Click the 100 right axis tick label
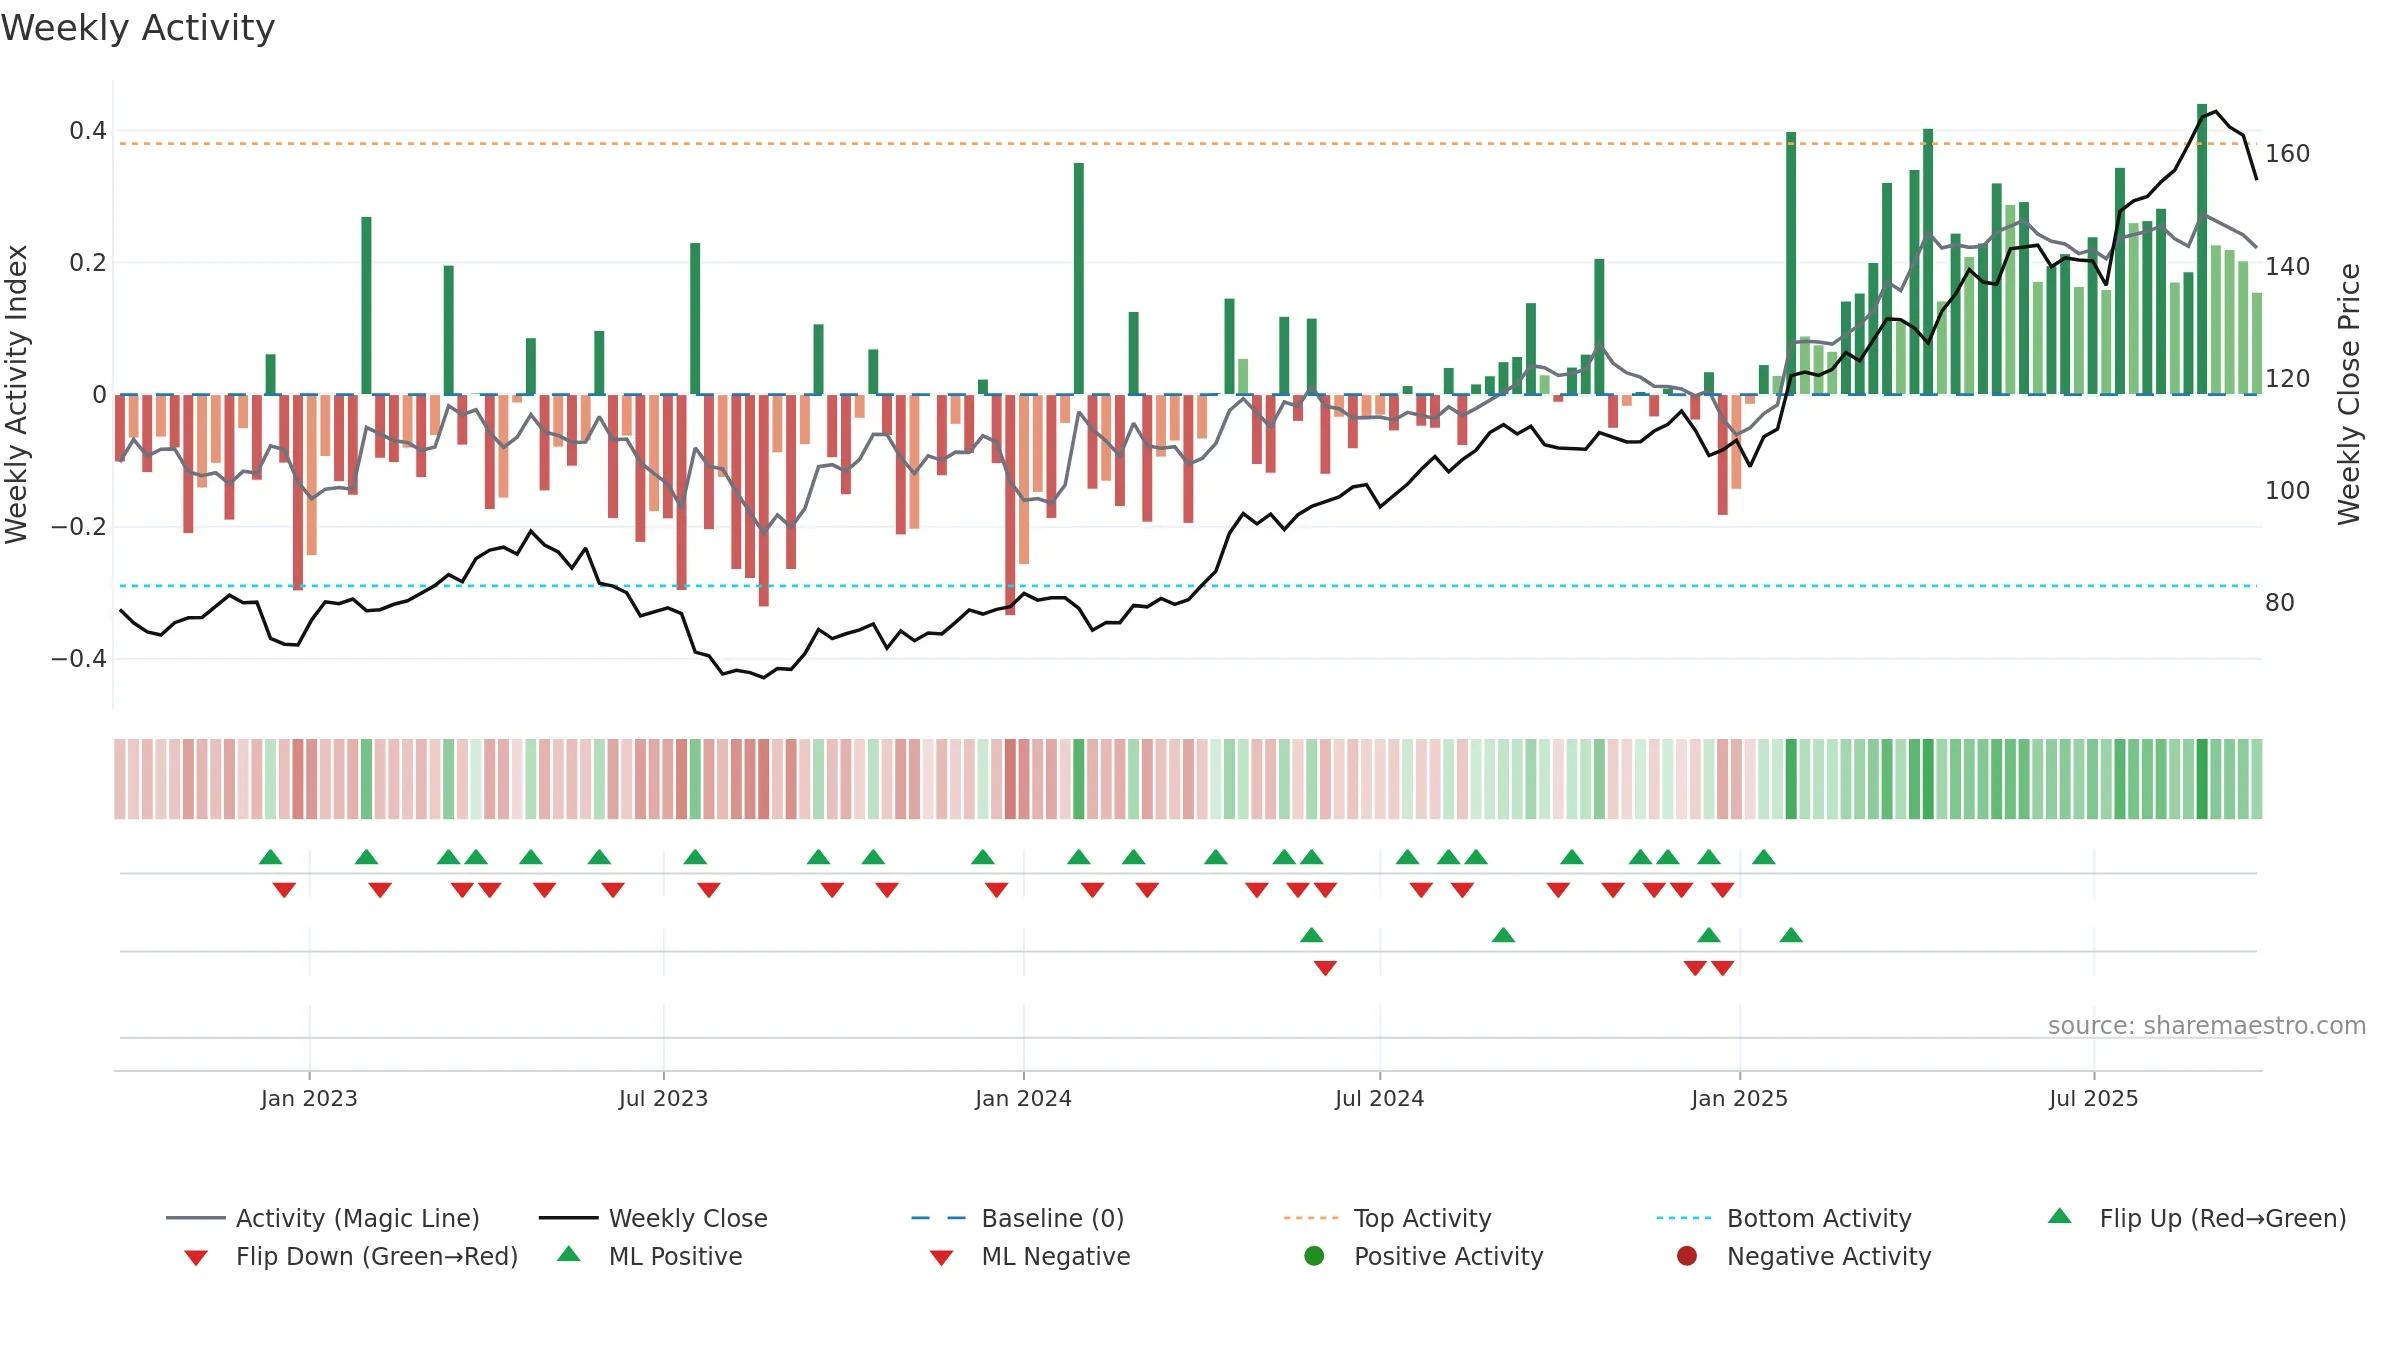This screenshot has width=2400, height=1350. pyautogui.click(x=2288, y=491)
